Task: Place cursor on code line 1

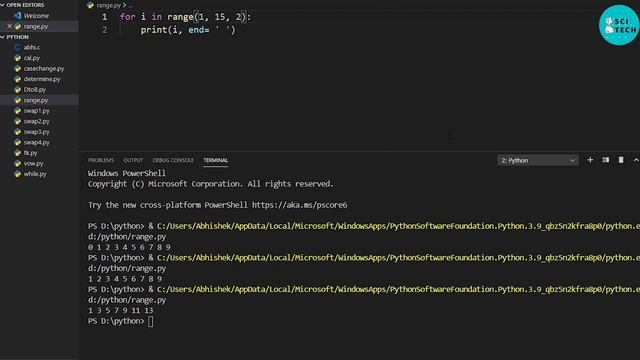Action: click(185, 17)
